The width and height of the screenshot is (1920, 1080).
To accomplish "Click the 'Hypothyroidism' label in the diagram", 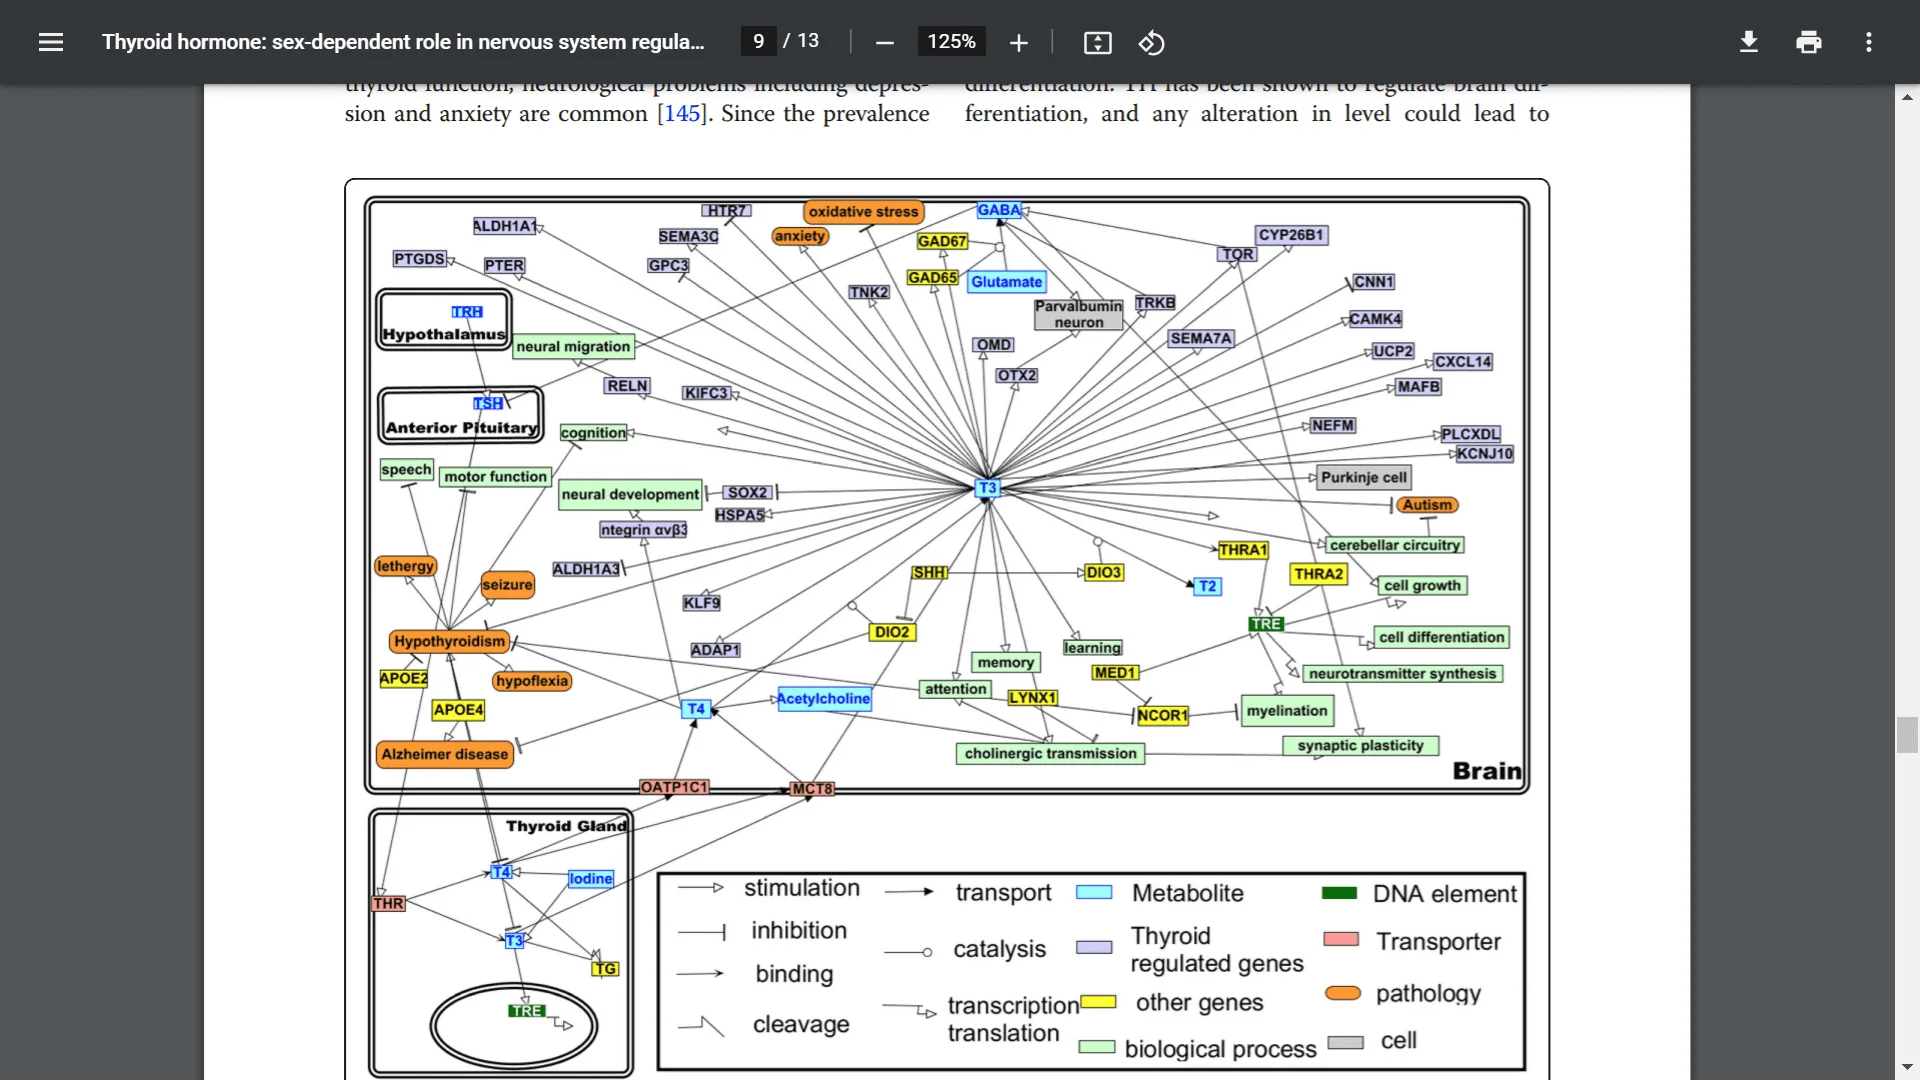I will (449, 641).
